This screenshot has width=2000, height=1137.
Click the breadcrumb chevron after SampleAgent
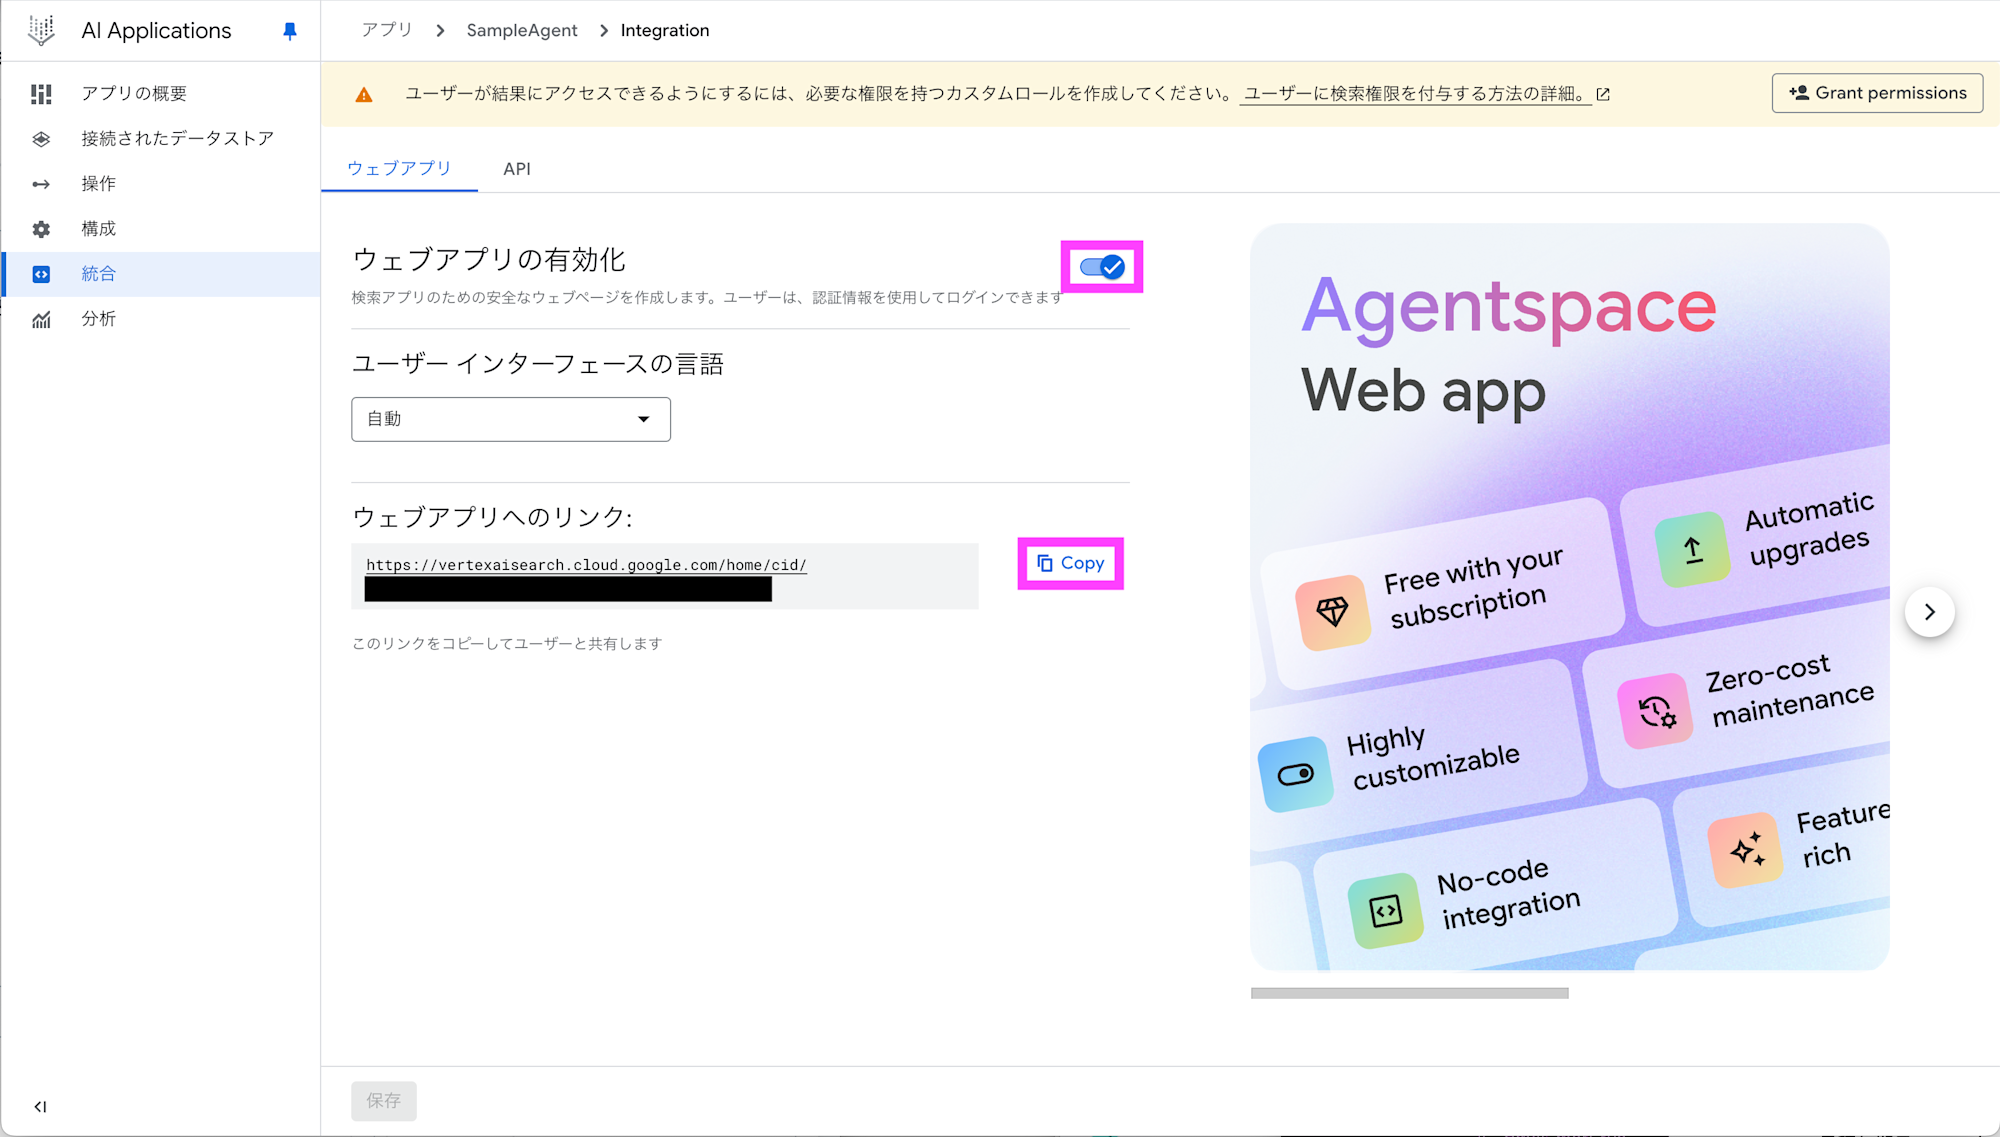point(604,31)
